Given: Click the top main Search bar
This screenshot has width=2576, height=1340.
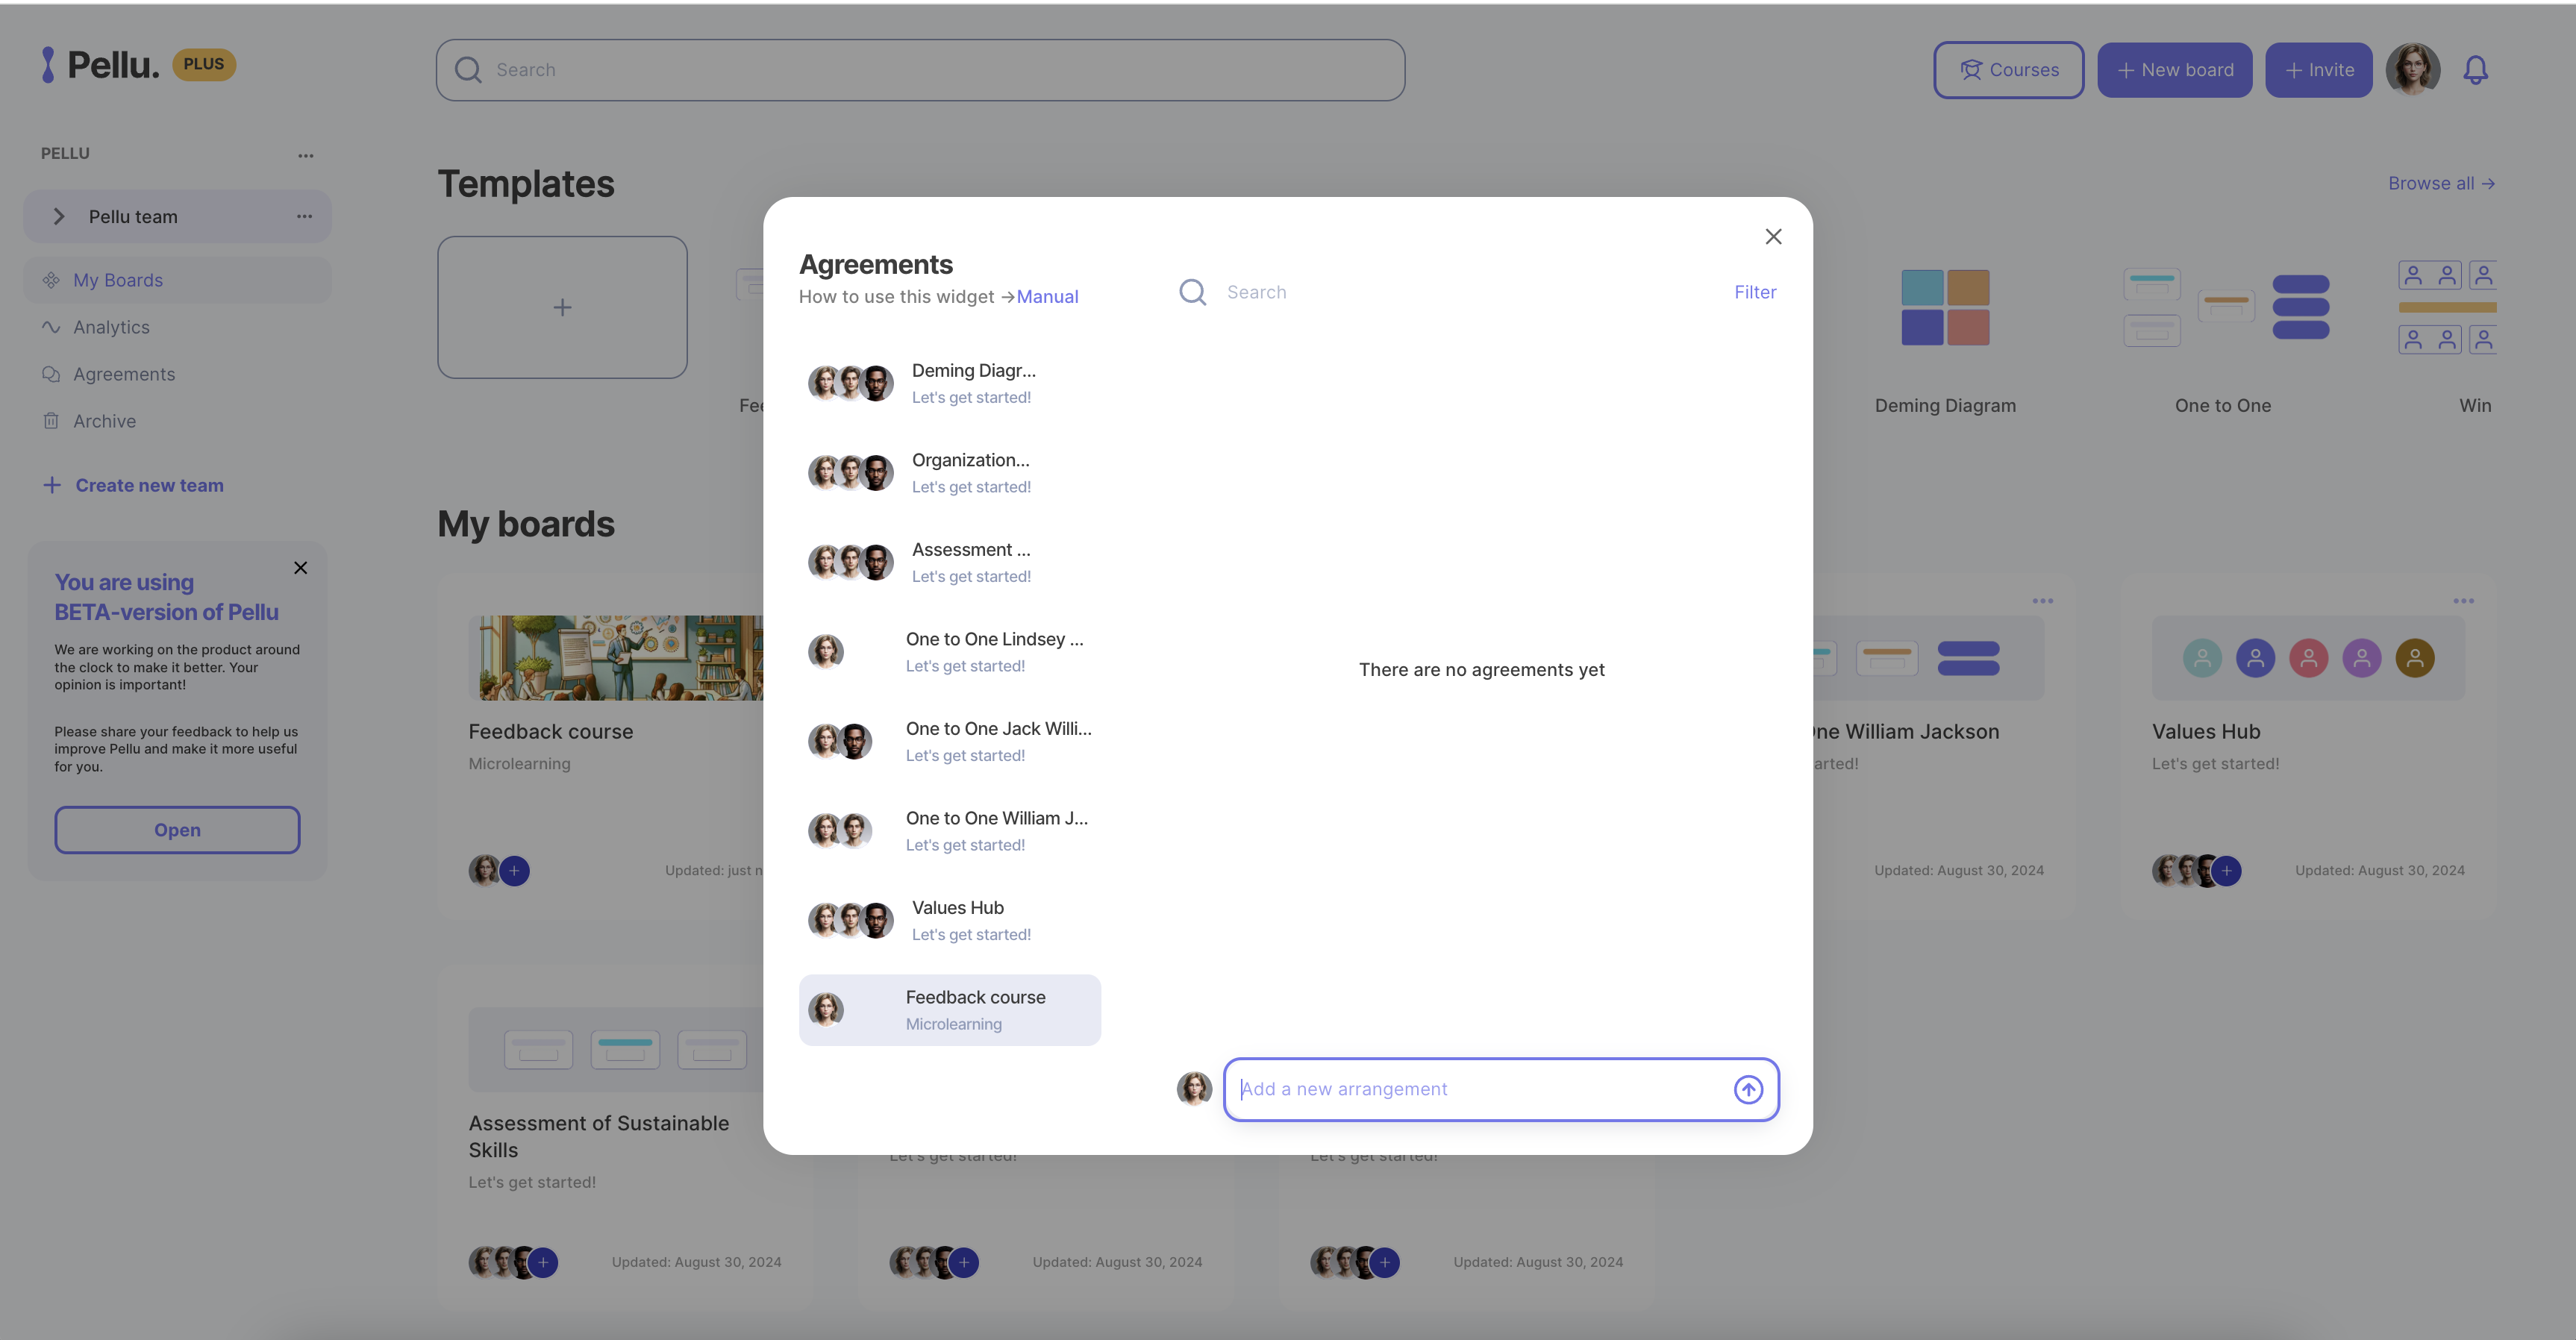Looking at the screenshot, I should point(920,70).
